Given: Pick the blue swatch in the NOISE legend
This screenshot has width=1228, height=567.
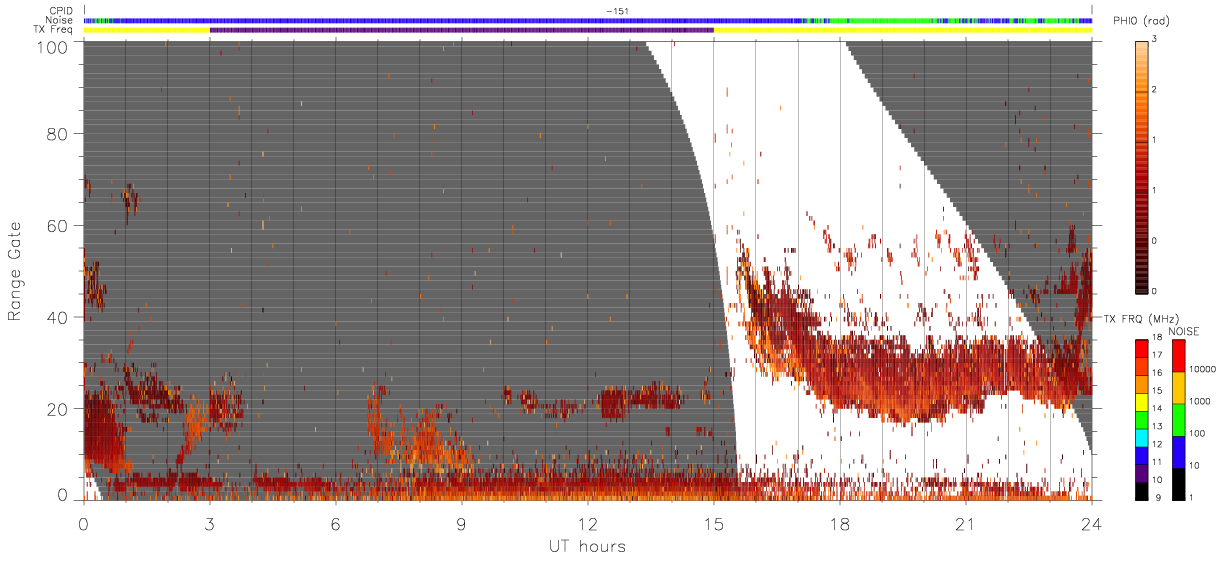Looking at the screenshot, I should 1179,452.
